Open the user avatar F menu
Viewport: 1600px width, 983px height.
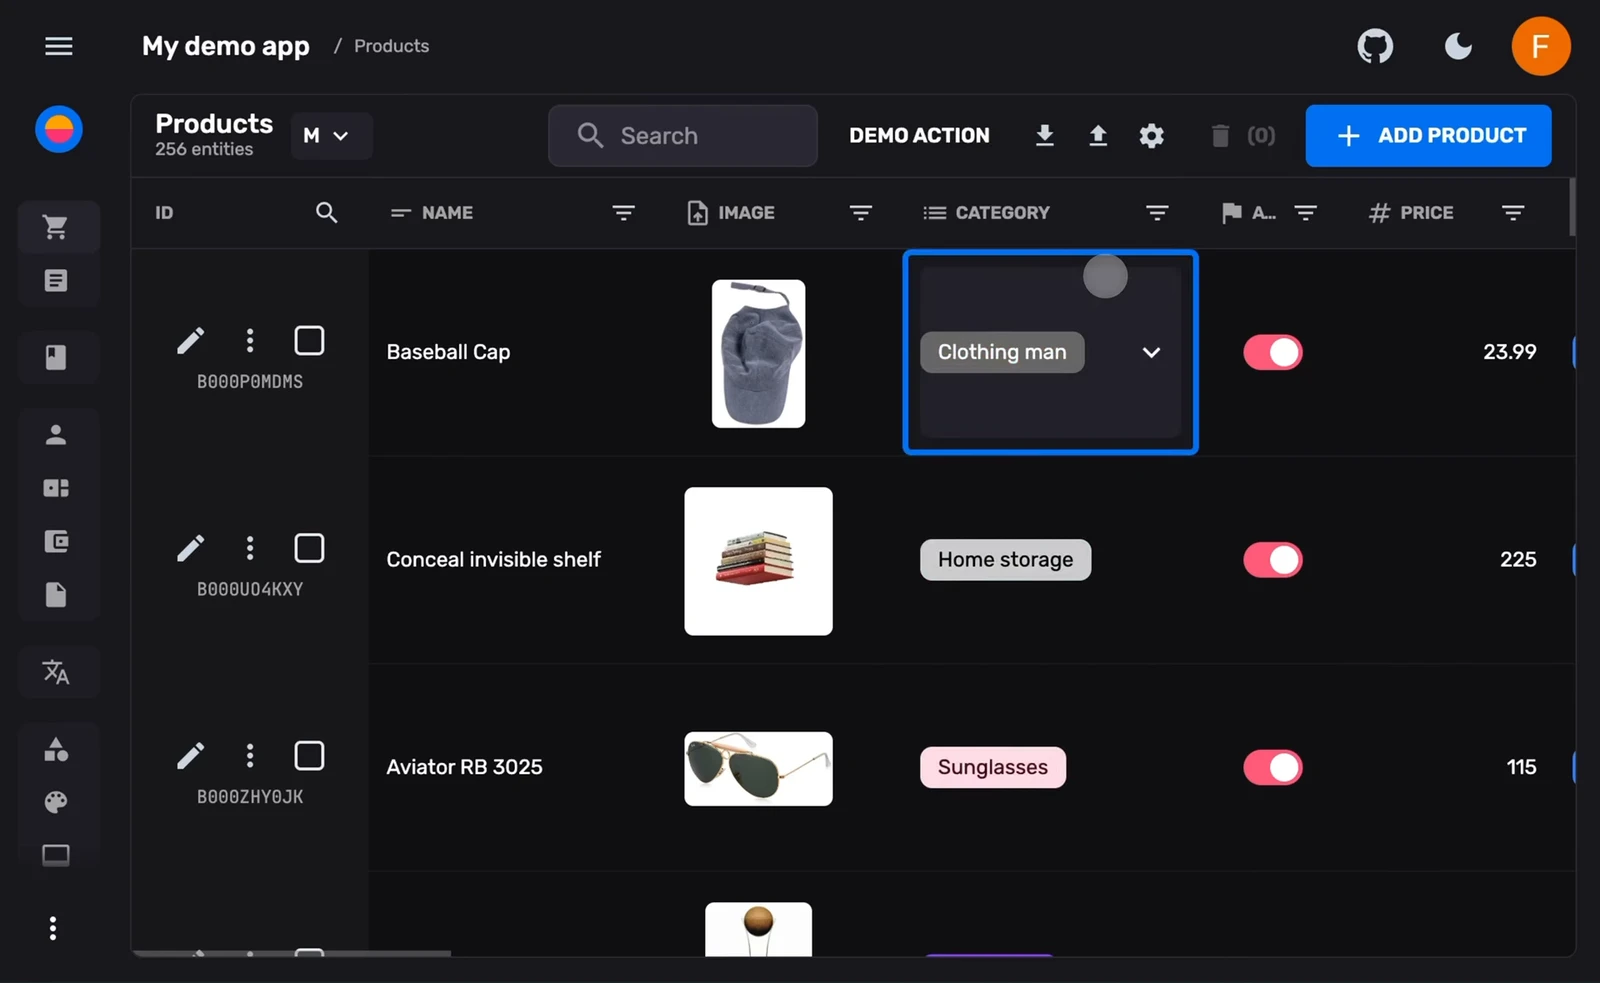(1540, 46)
